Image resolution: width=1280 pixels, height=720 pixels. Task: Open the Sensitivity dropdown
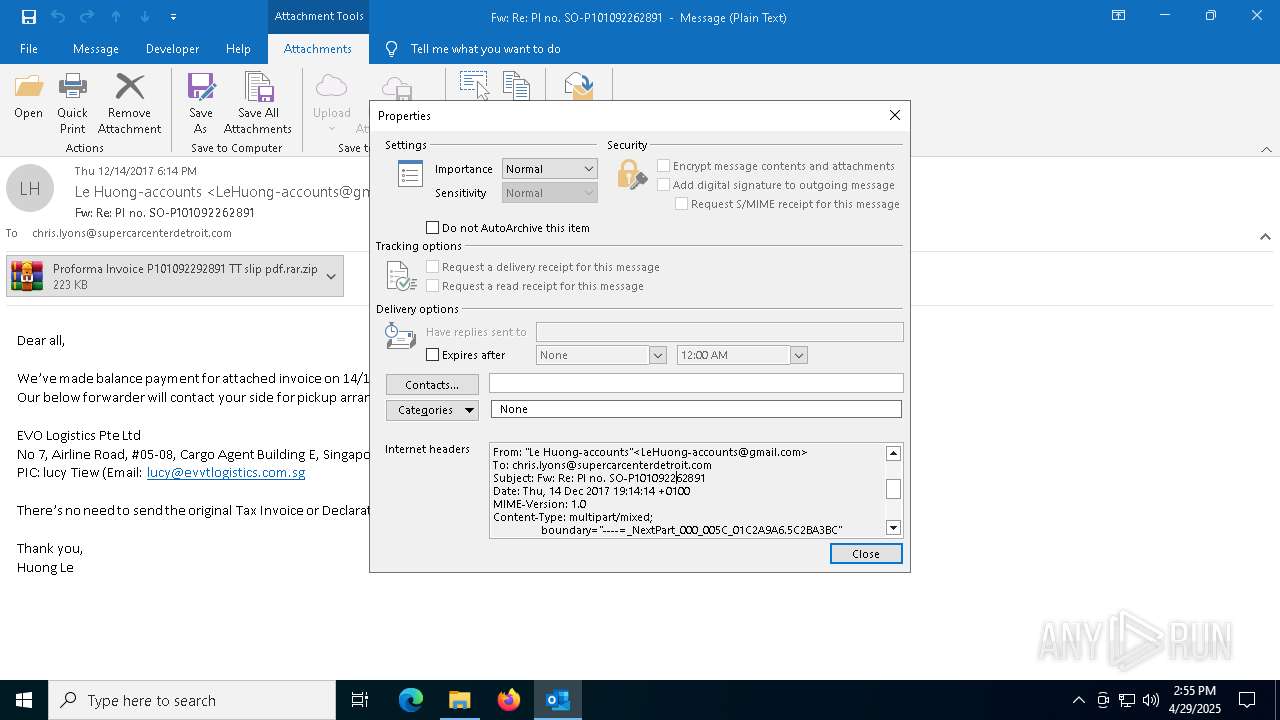[x=588, y=193]
